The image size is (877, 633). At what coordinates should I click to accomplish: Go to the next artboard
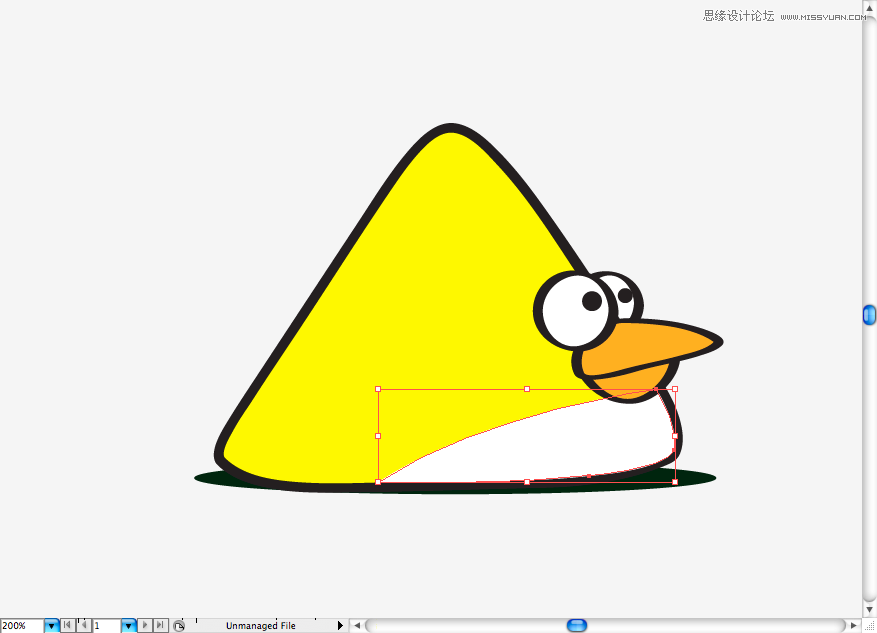tap(145, 625)
